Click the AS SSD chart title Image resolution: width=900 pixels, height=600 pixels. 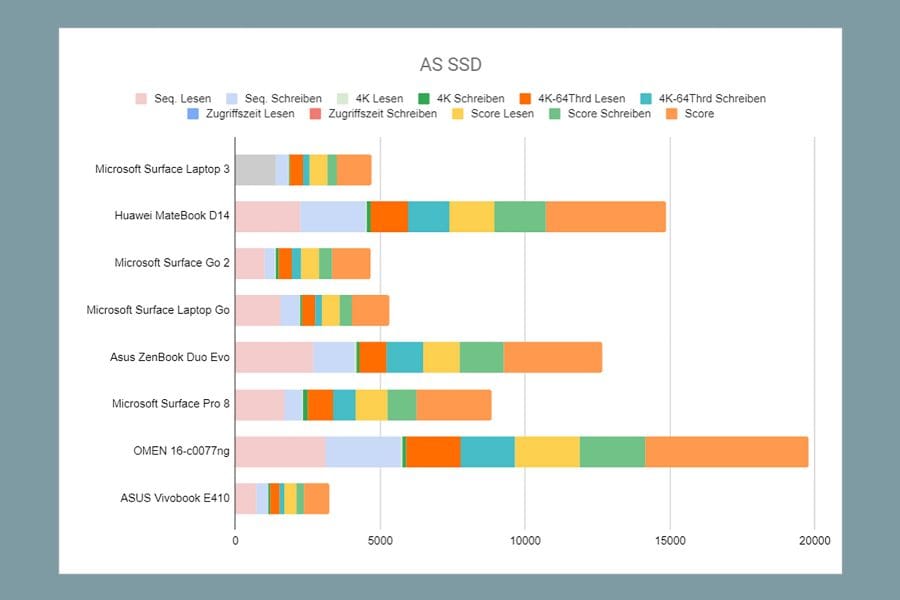pyautogui.click(x=451, y=64)
